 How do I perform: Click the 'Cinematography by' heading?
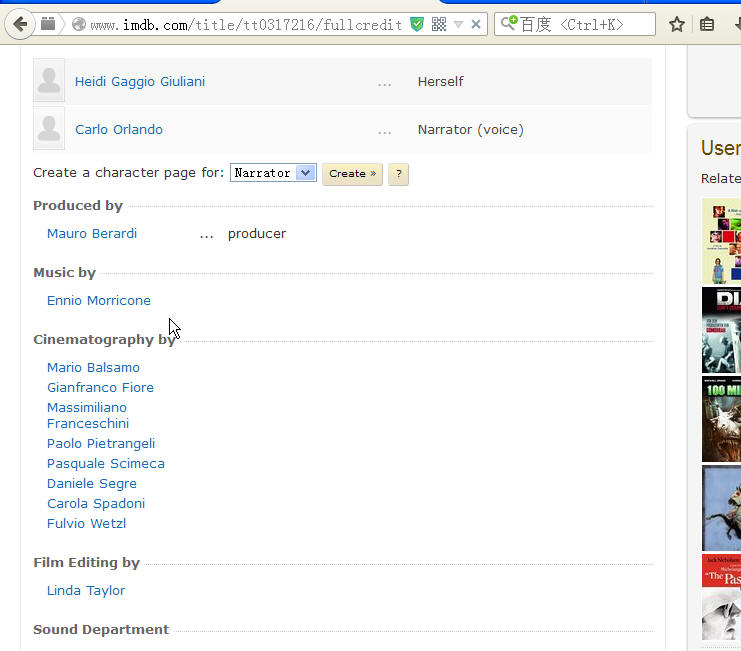pos(104,340)
